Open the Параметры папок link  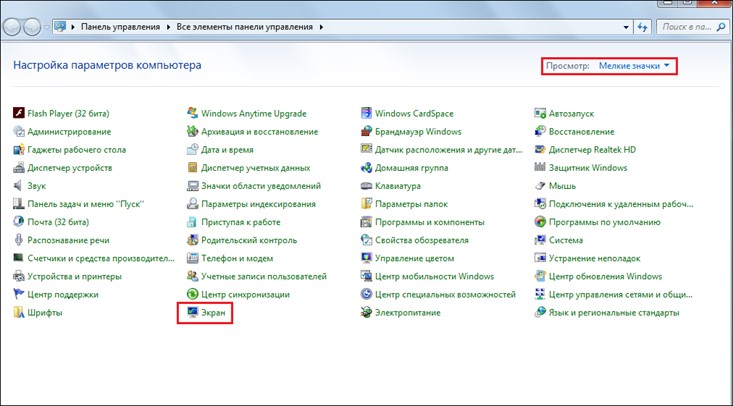point(411,204)
